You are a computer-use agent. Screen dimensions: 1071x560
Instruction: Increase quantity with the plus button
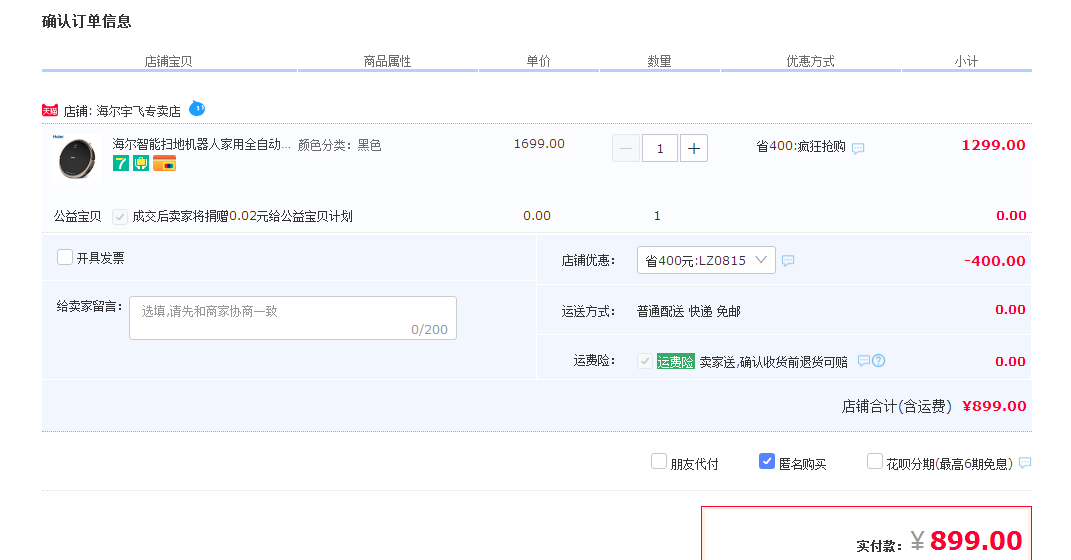point(694,148)
